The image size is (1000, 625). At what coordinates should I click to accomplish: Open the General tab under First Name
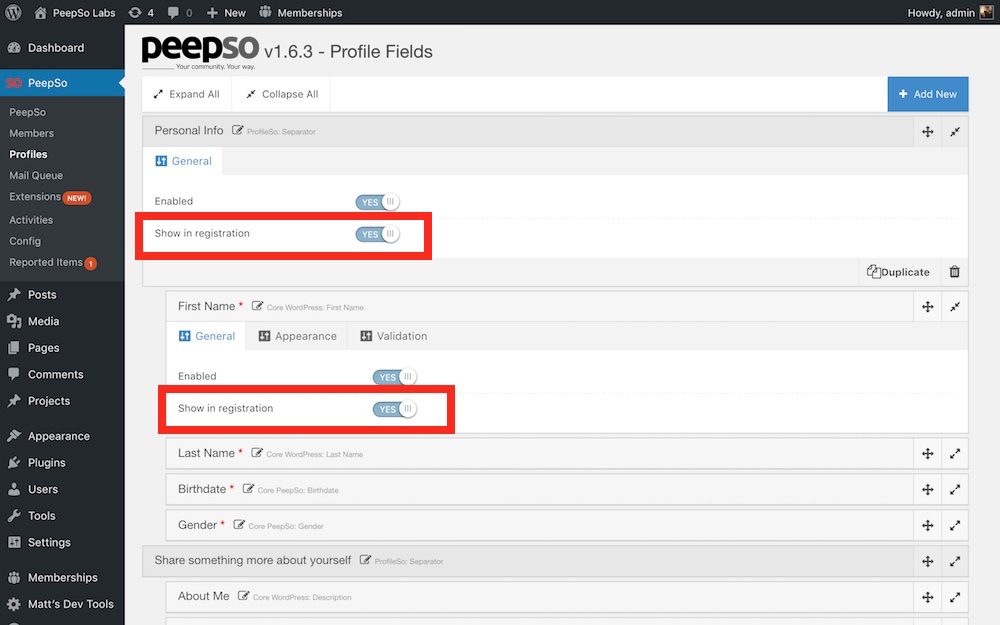click(207, 336)
